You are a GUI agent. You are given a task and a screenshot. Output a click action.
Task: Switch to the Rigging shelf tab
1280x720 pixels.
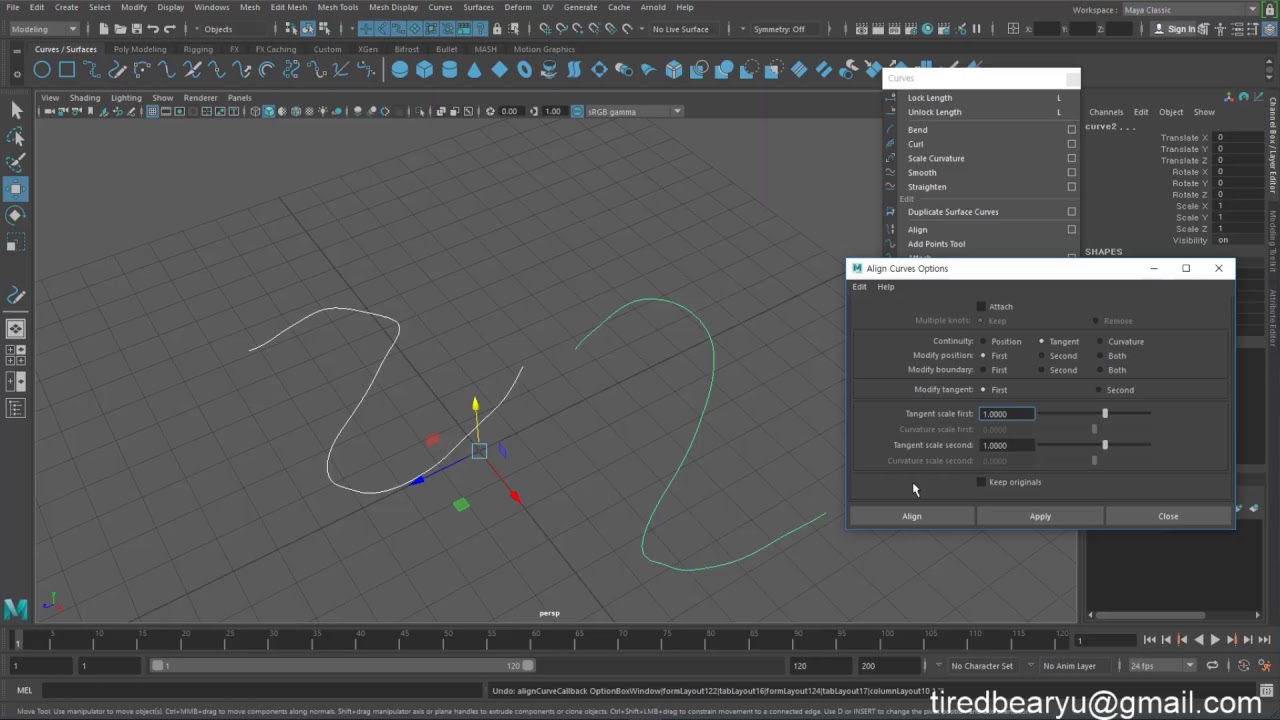pyautogui.click(x=198, y=49)
